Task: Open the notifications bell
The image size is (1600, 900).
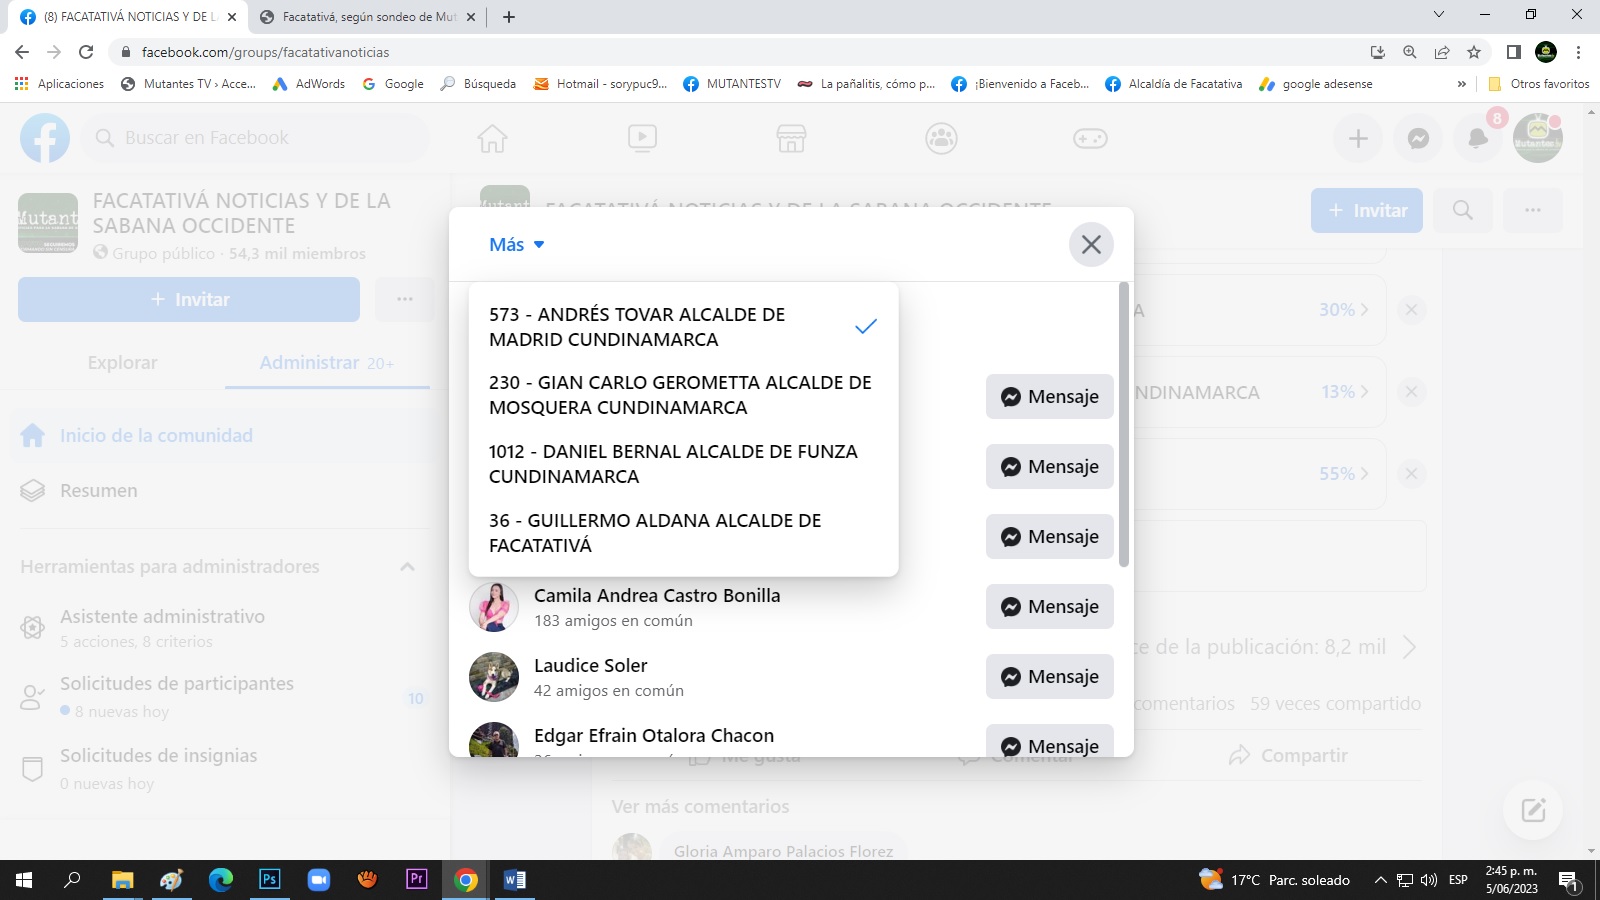Action: (x=1478, y=138)
